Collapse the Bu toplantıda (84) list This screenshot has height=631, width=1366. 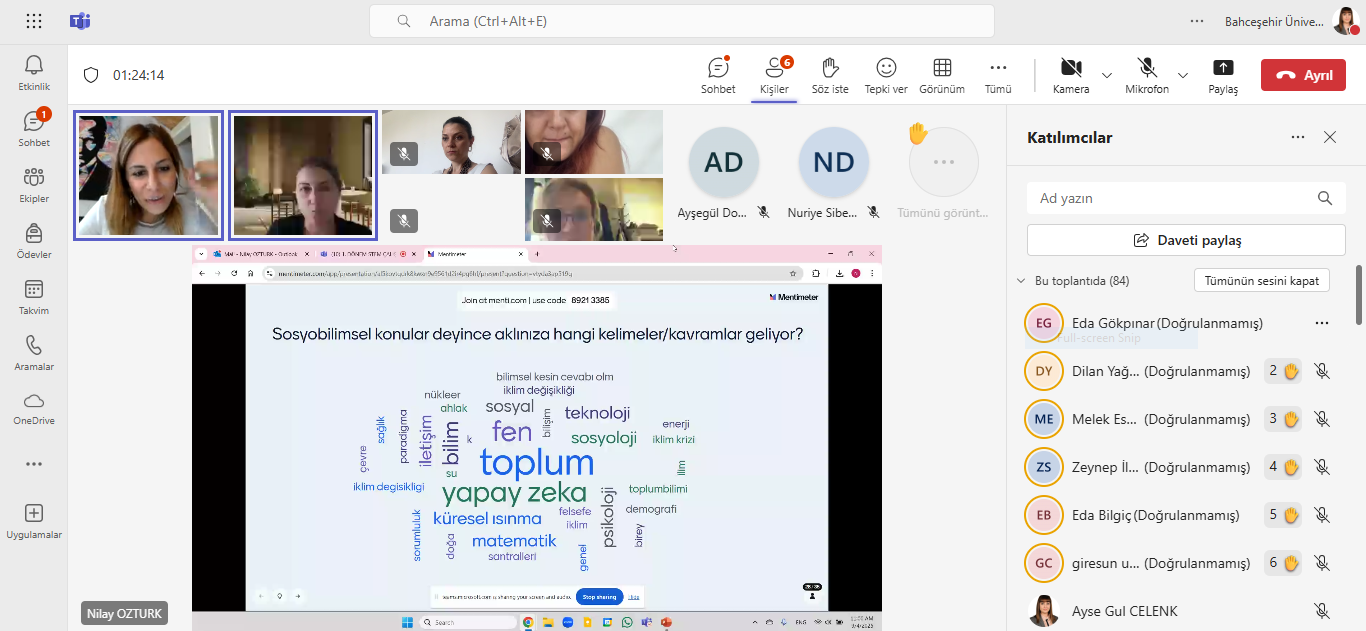1021,281
